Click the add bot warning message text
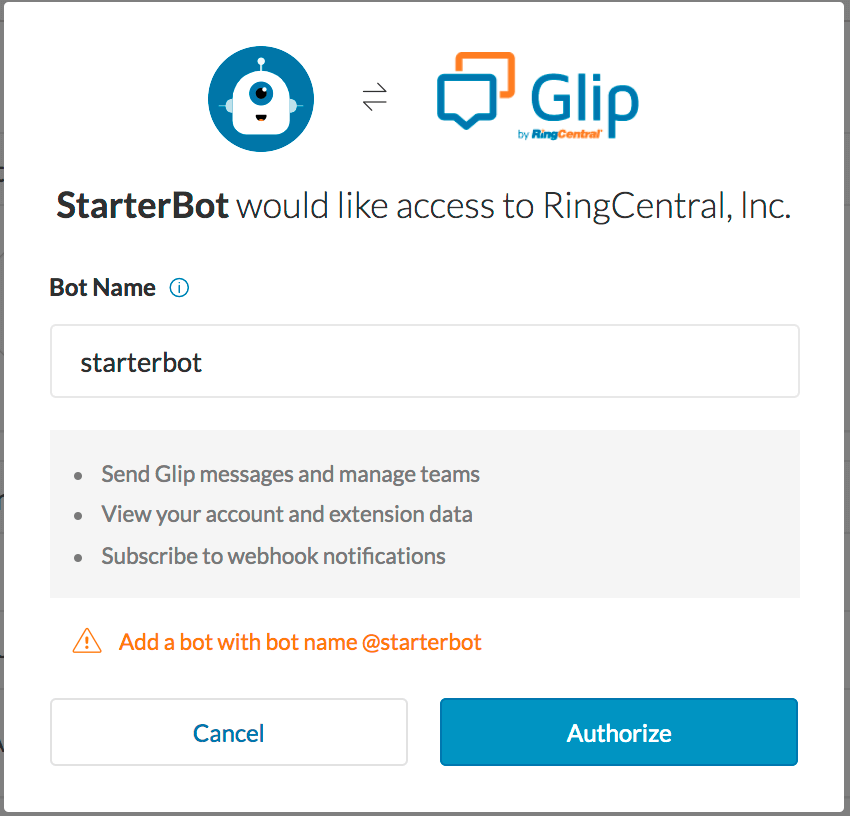This screenshot has width=850, height=816. (300, 642)
